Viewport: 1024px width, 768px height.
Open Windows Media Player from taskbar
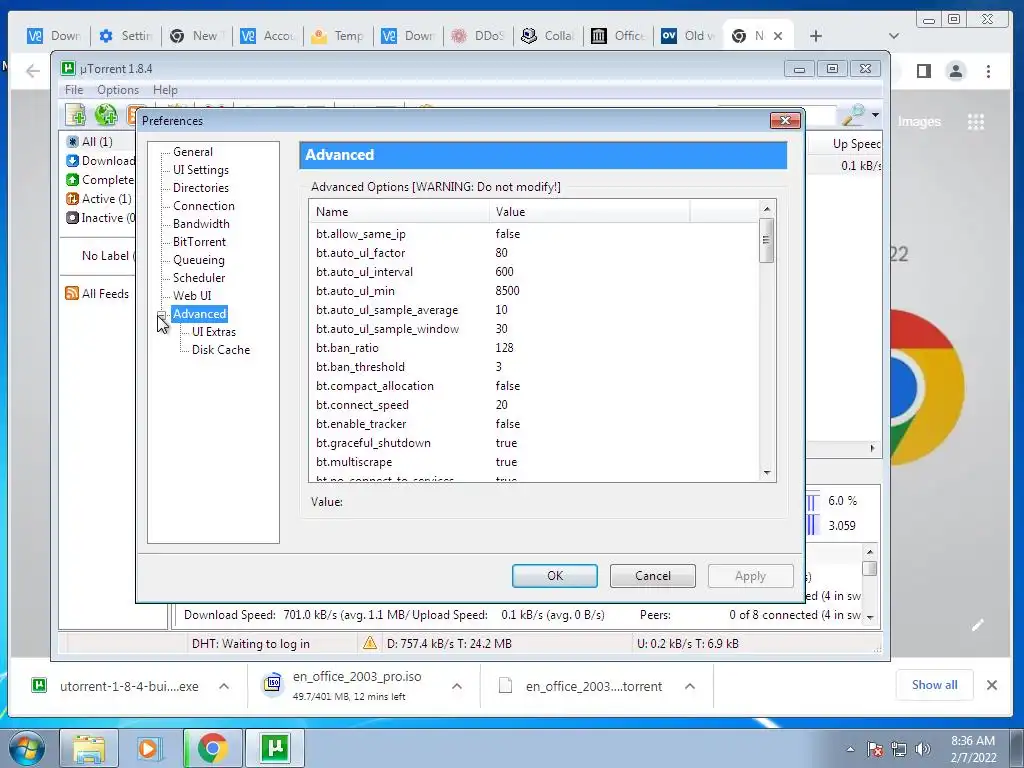tap(150, 748)
